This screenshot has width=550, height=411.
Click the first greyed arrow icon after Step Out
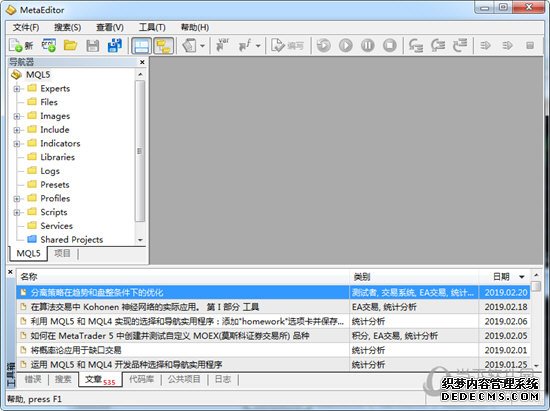(485, 46)
